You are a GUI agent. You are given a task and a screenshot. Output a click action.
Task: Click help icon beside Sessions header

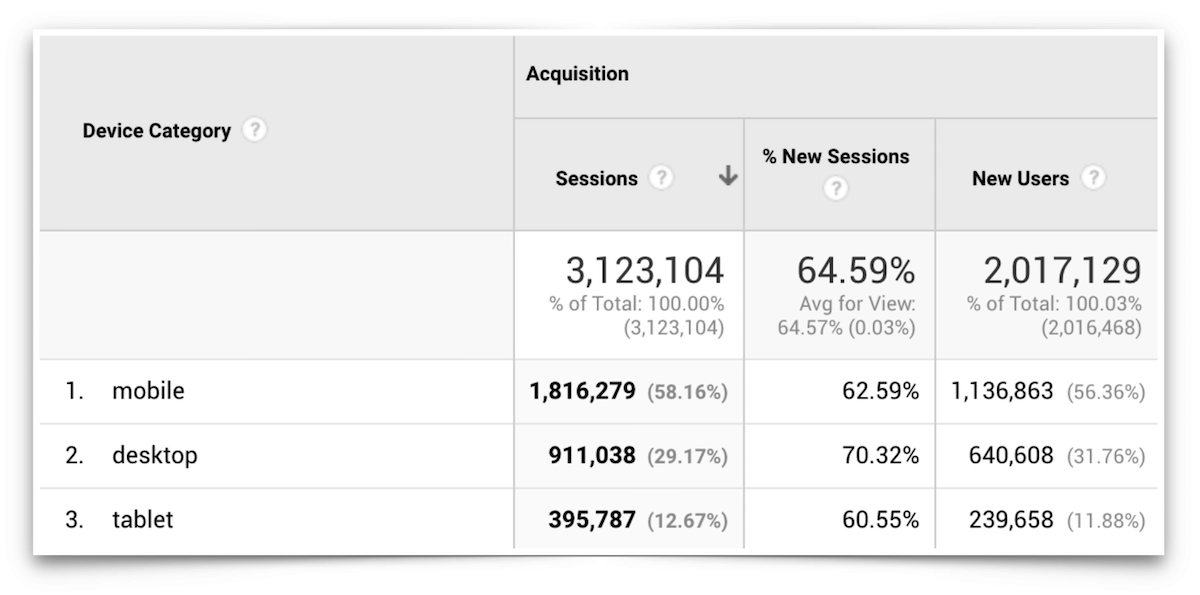pos(661,178)
